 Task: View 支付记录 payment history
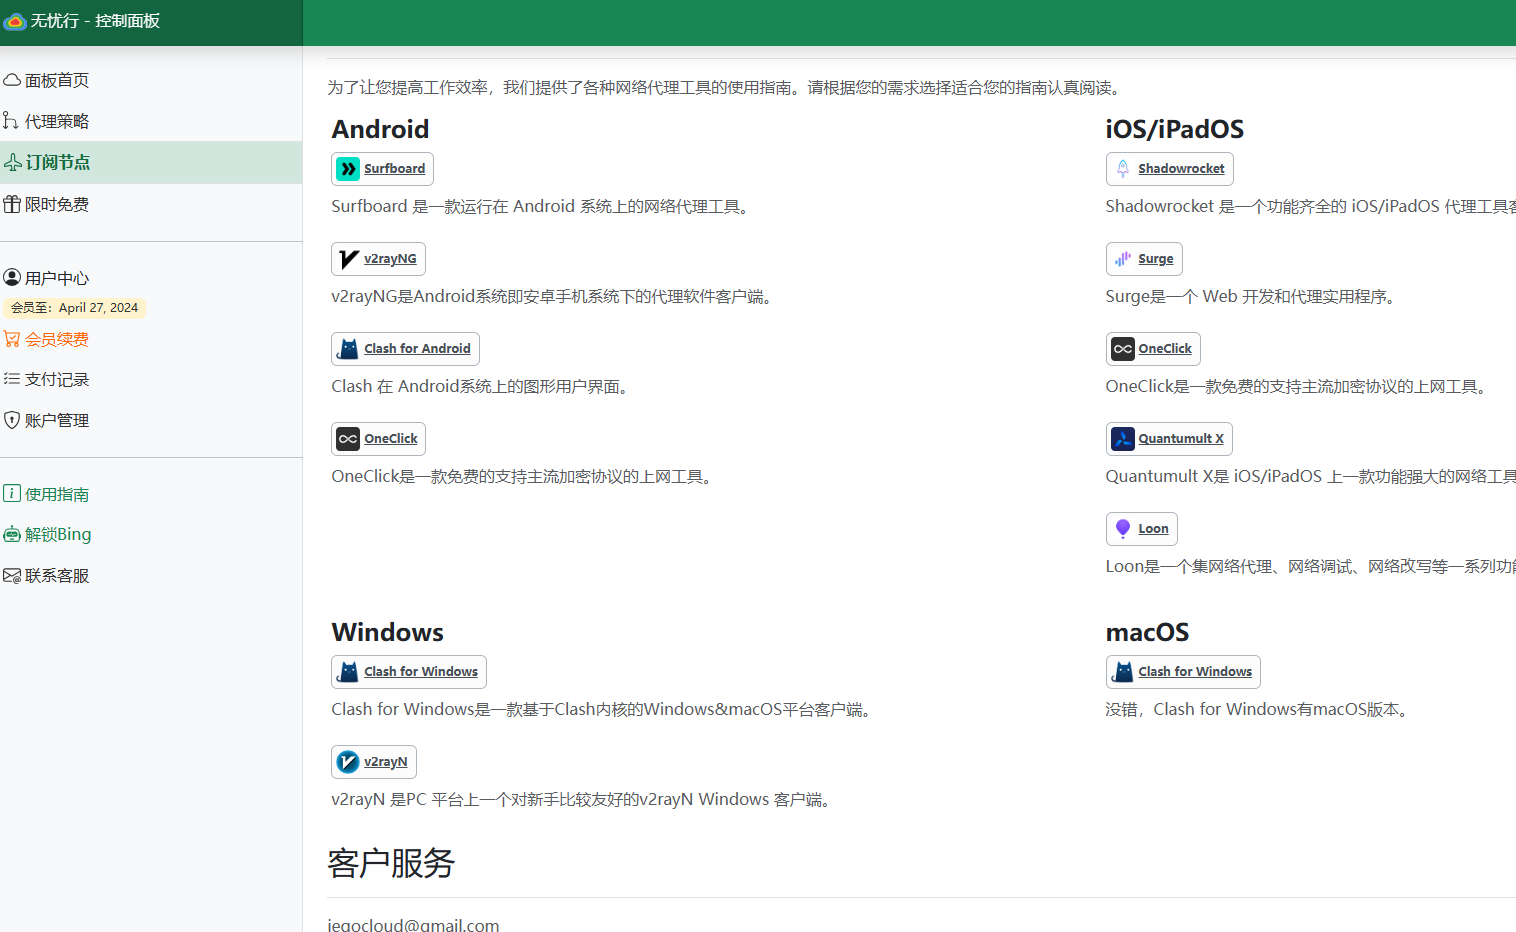coord(151,379)
